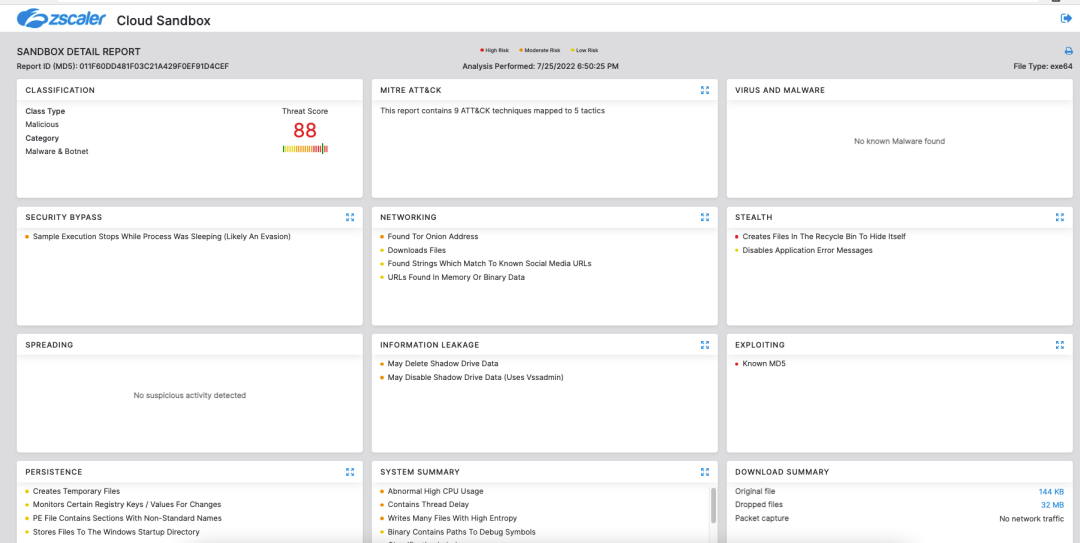Viewport: 1080px width, 543px height.
Task: Select the Known MD5 exploiting entry
Action: pyautogui.click(x=763, y=364)
